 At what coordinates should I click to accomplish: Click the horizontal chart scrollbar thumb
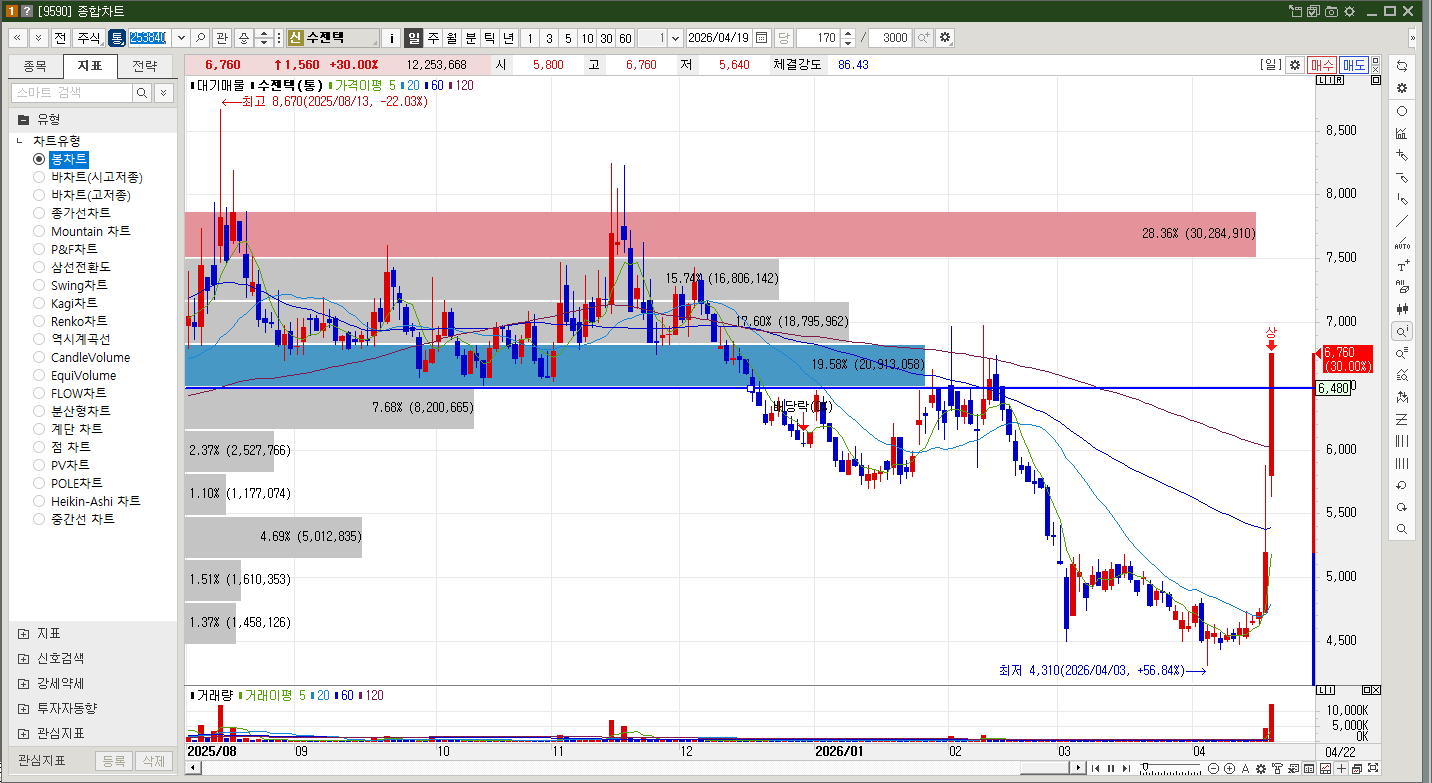[1044, 768]
